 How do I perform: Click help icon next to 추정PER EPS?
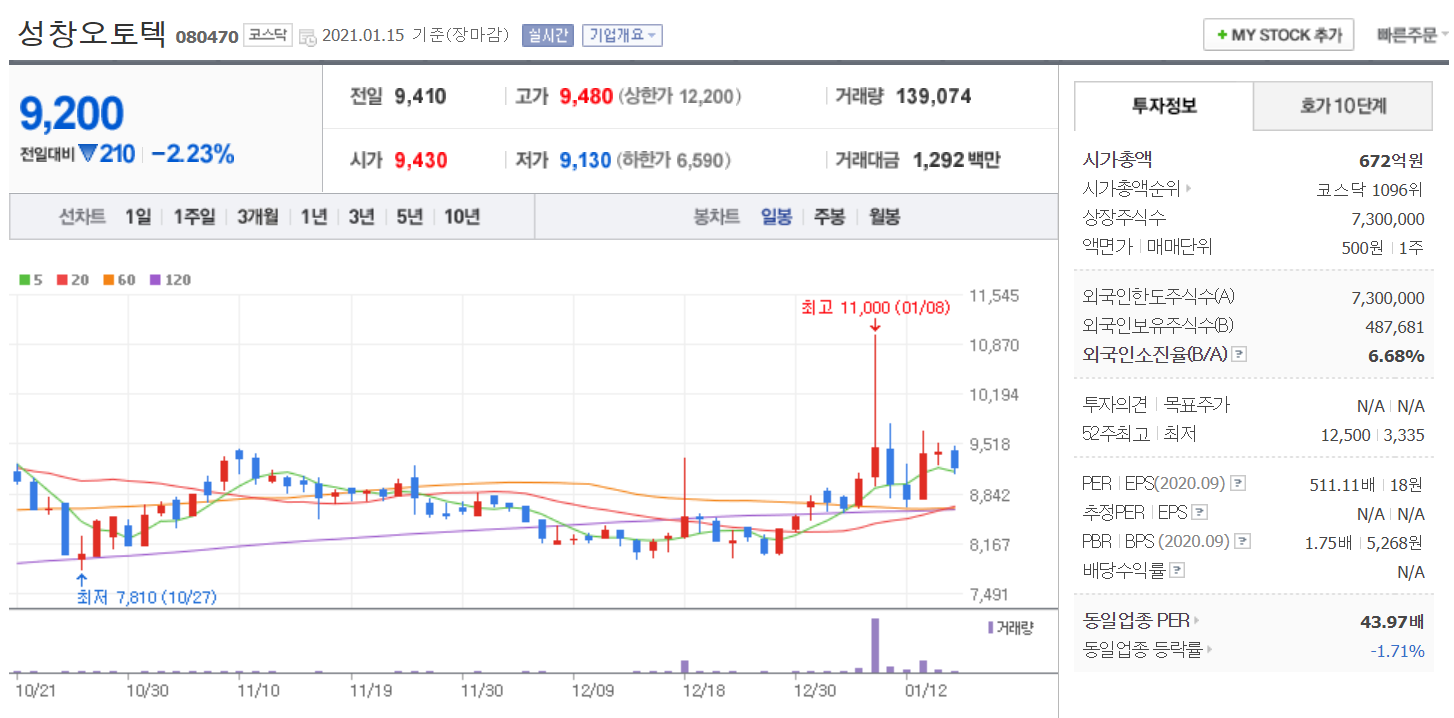tap(1200, 513)
